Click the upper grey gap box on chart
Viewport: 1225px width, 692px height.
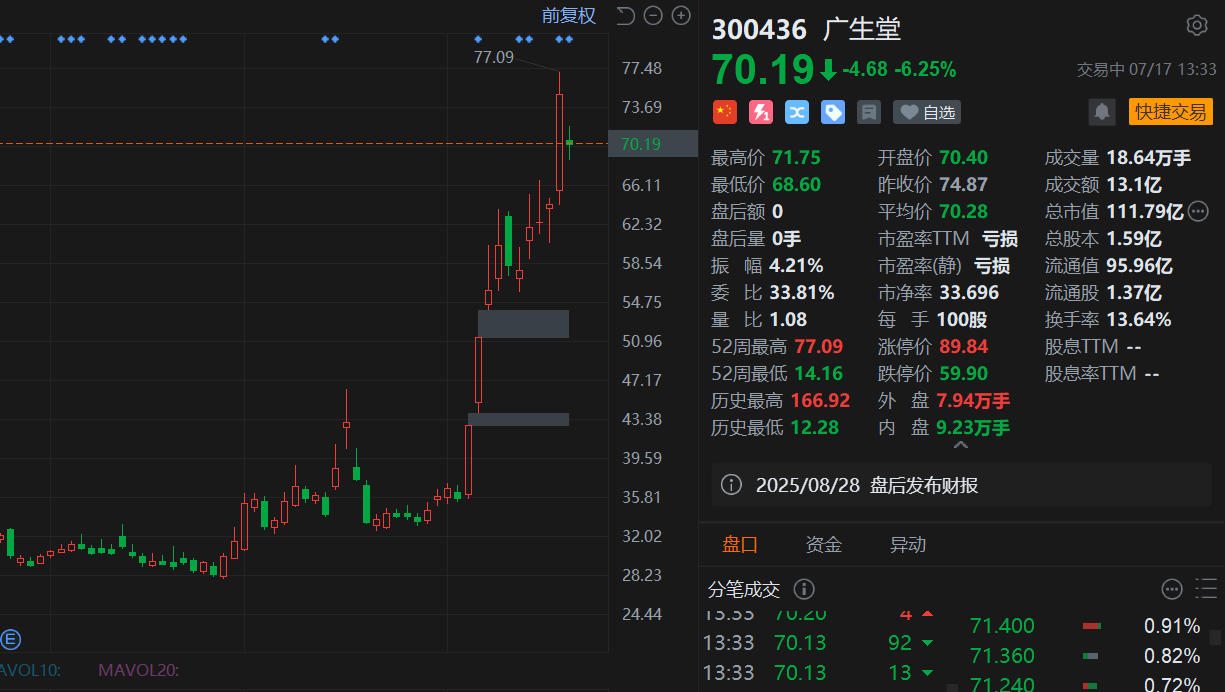tap(523, 323)
